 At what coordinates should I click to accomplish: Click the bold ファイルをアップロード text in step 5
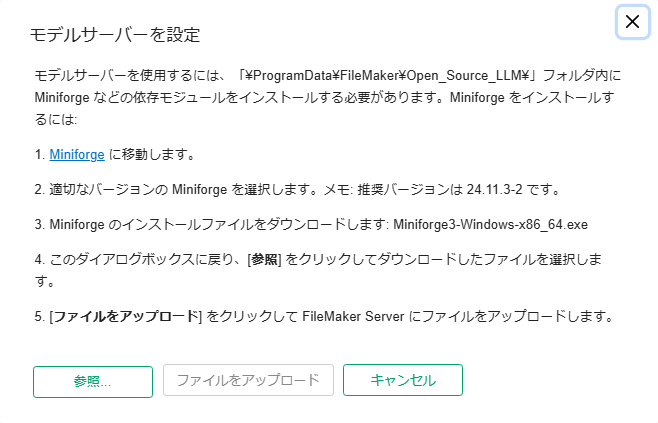(x=127, y=317)
